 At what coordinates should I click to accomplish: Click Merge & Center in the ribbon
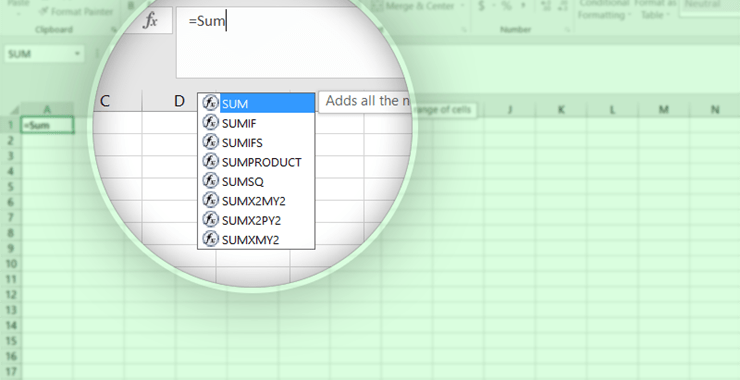point(413,6)
